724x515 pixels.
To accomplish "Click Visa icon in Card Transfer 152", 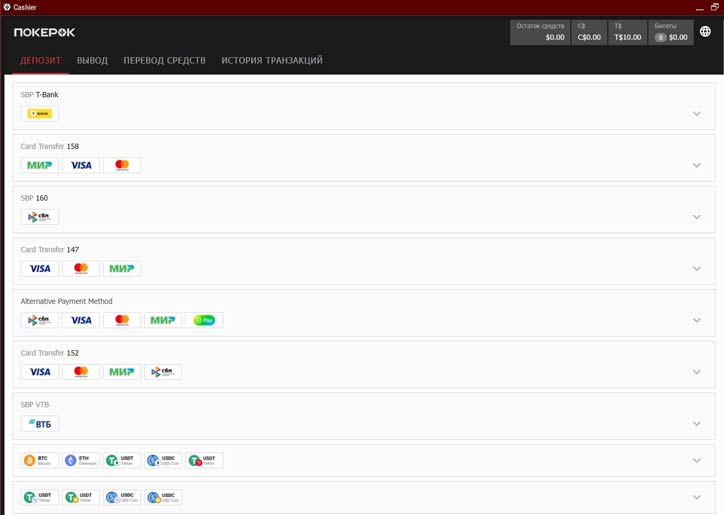I will 40,372.
